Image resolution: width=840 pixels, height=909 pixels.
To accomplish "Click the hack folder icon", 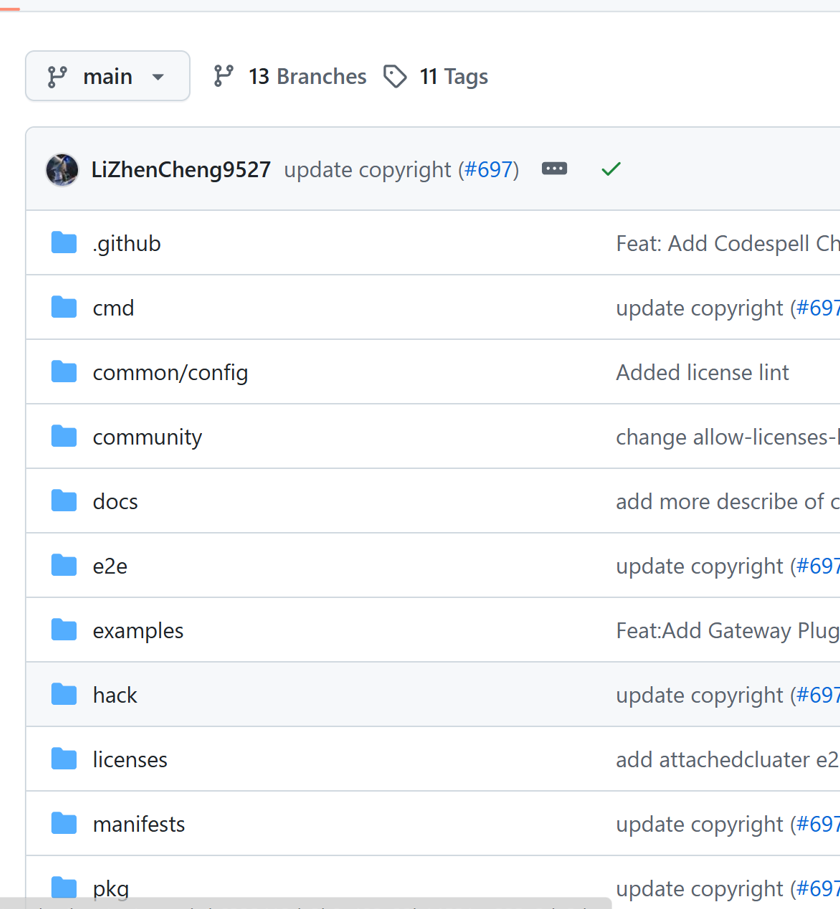I will tap(64, 695).
